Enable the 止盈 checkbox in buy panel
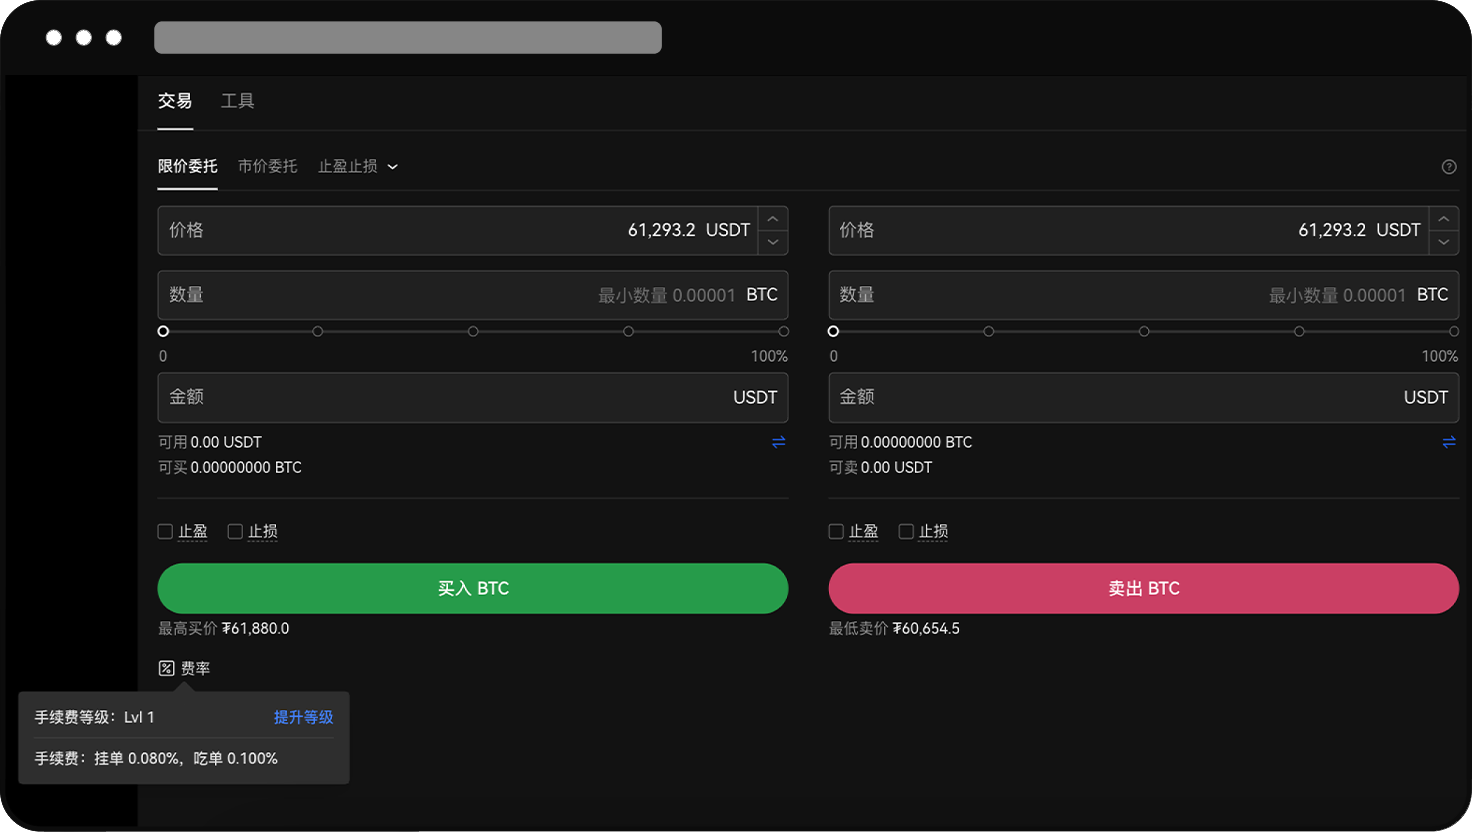1472x832 pixels. 165,531
